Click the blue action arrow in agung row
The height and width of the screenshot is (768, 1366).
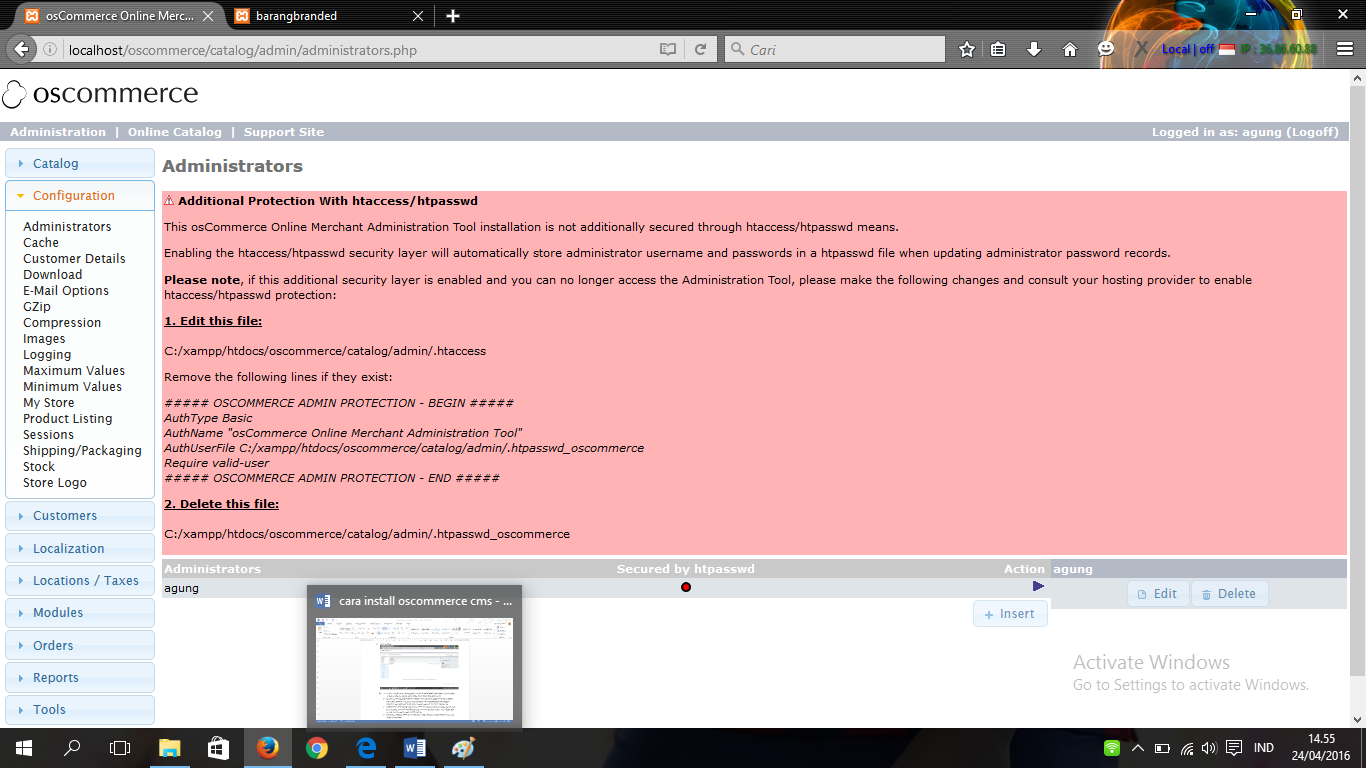click(x=1038, y=586)
